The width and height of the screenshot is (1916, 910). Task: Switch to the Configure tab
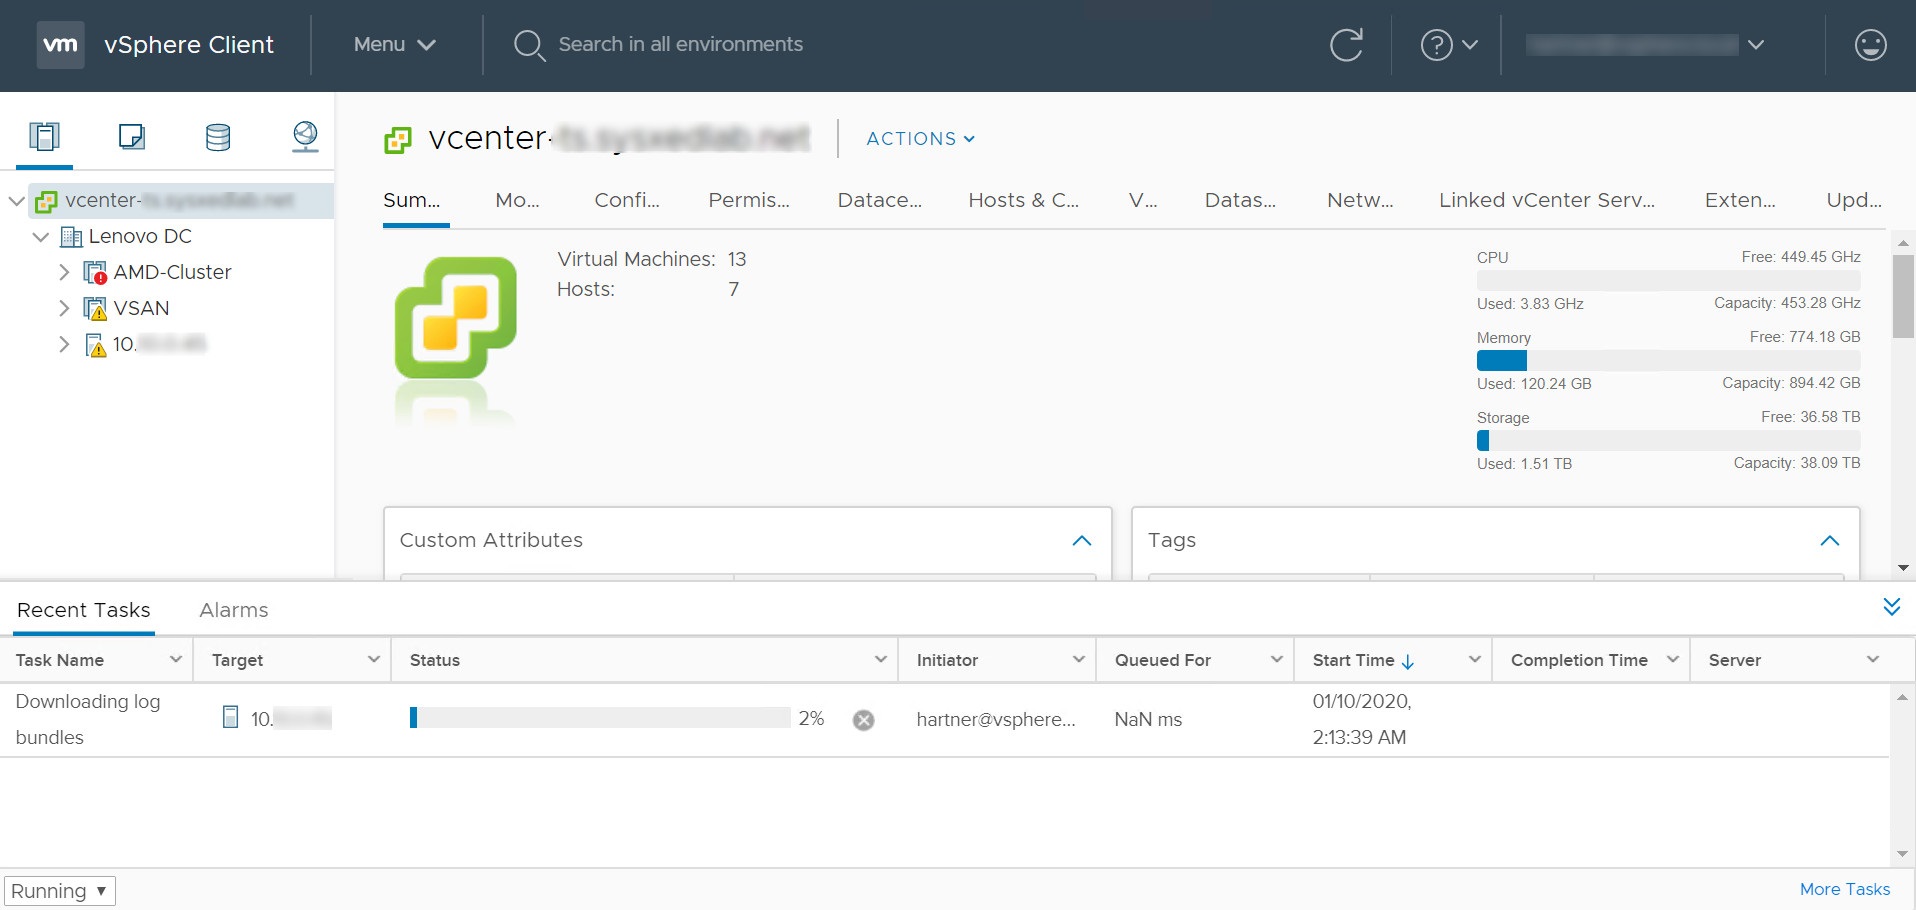(627, 200)
